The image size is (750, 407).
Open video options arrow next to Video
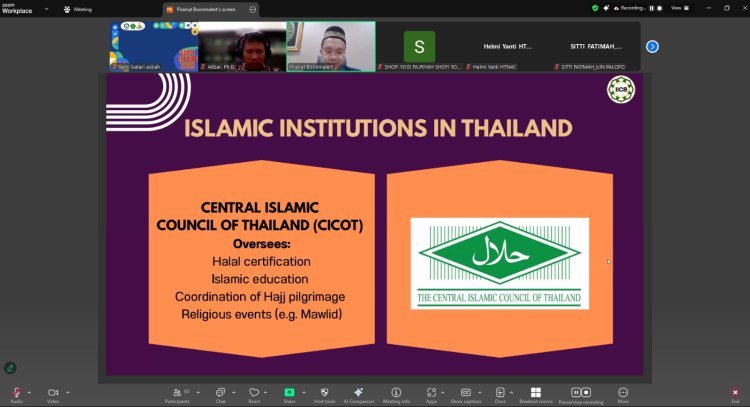pyautogui.click(x=68, y=393)
